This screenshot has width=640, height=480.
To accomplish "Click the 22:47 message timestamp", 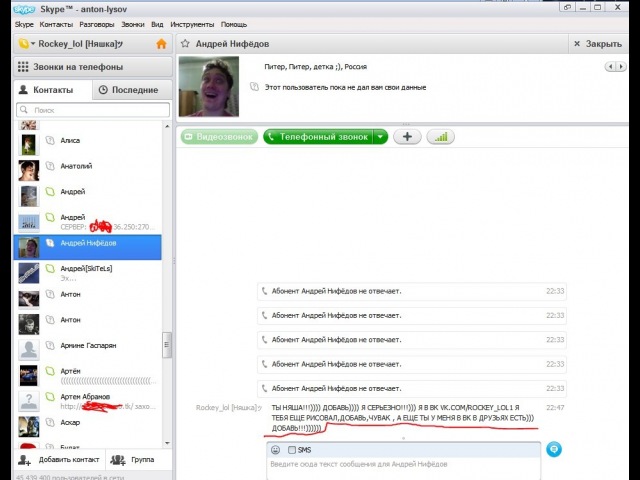I will point(555,407).
